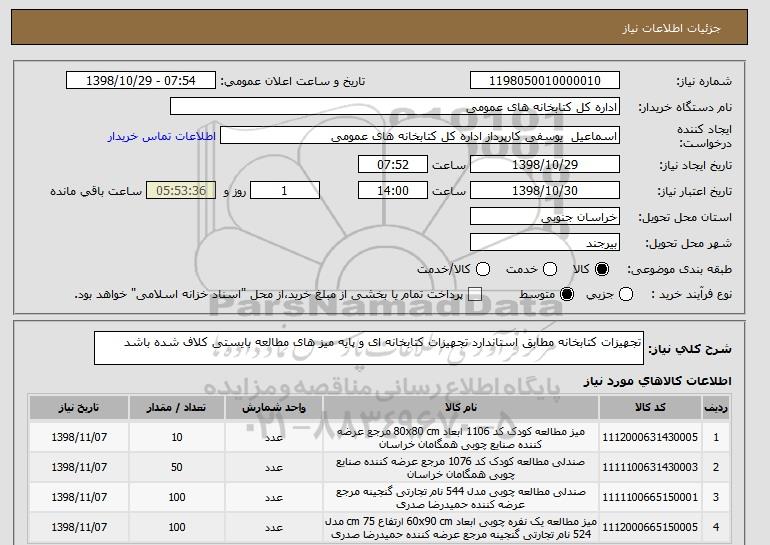Click the countdown timer 05:53:36
The height and width of the screenshot is (545, 770).
point(181,191)
